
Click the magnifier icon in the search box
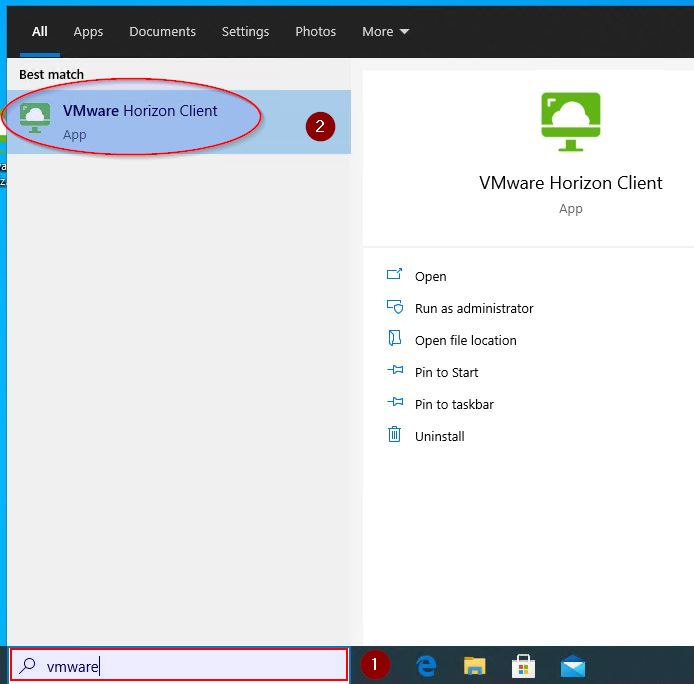coord(29,666)
